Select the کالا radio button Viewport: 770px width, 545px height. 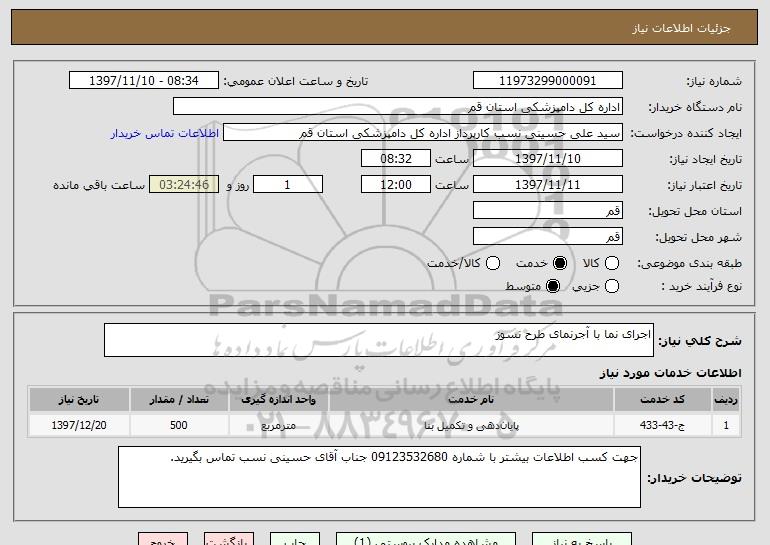(612, 263)
